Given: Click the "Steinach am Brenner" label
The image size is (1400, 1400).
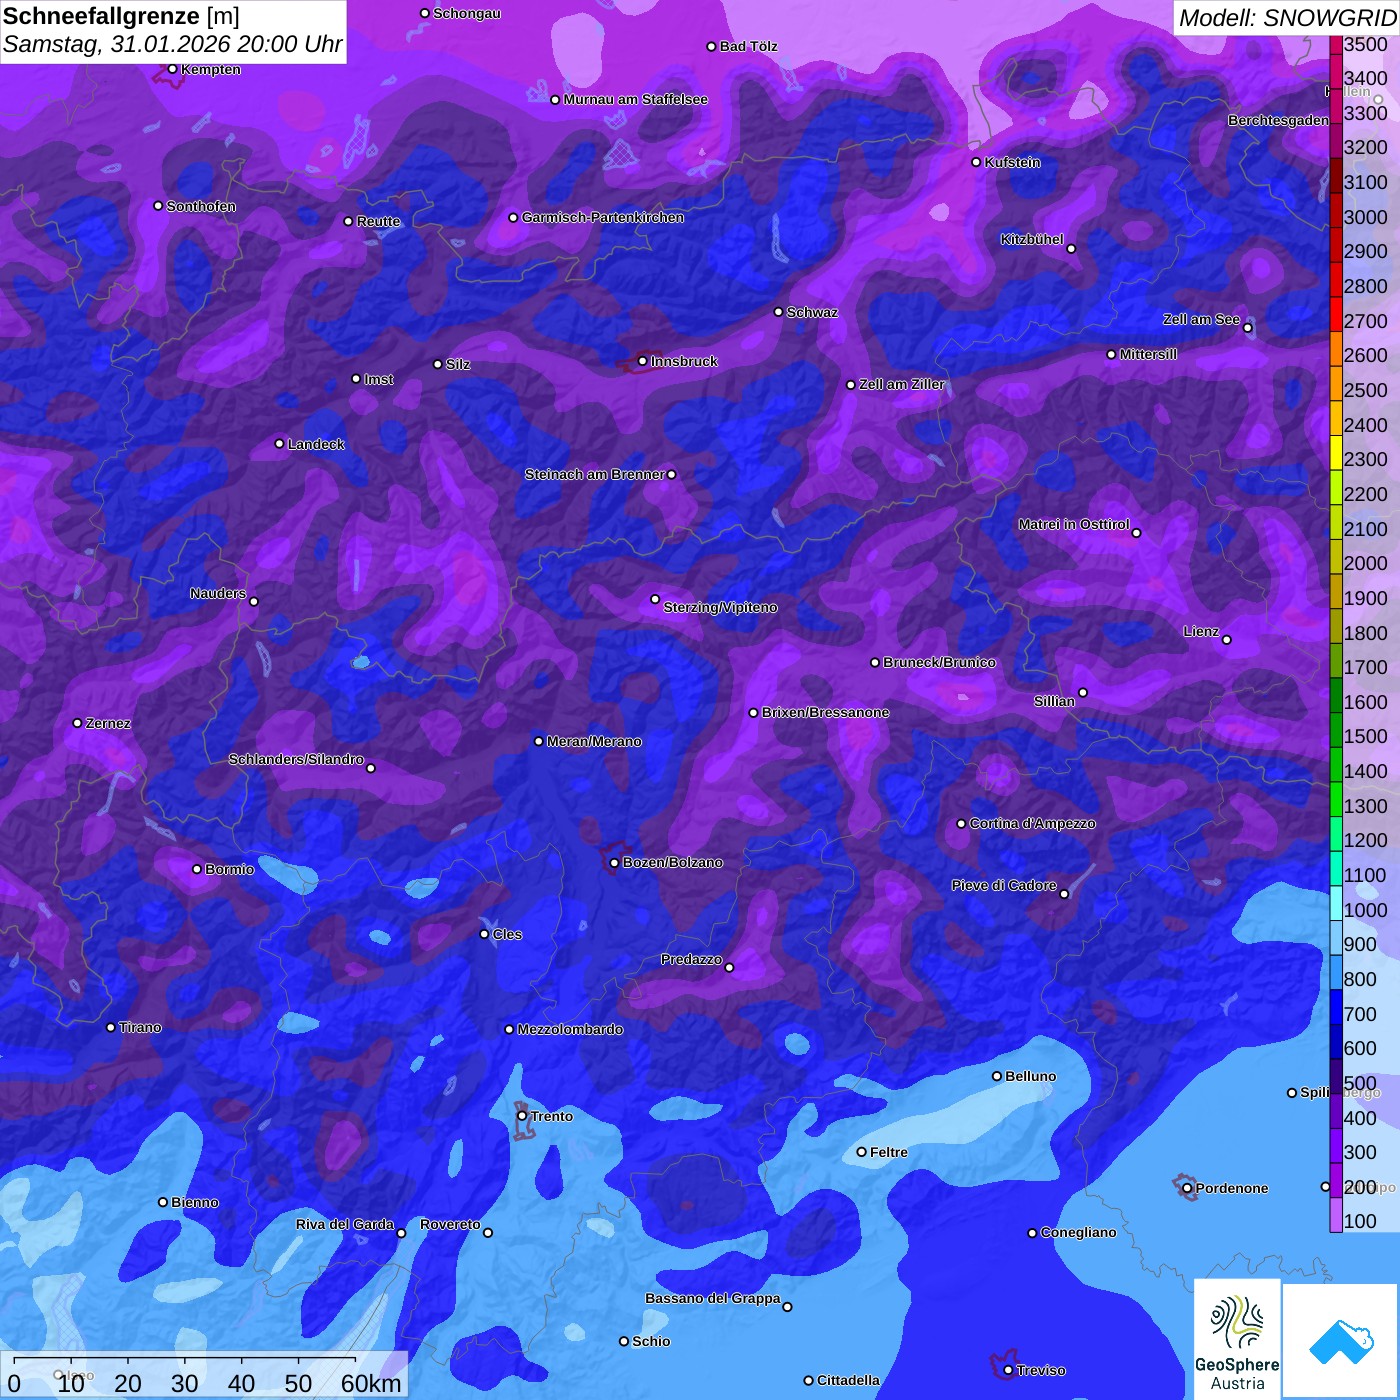Looking at the screenshot, I should (595, 474).
